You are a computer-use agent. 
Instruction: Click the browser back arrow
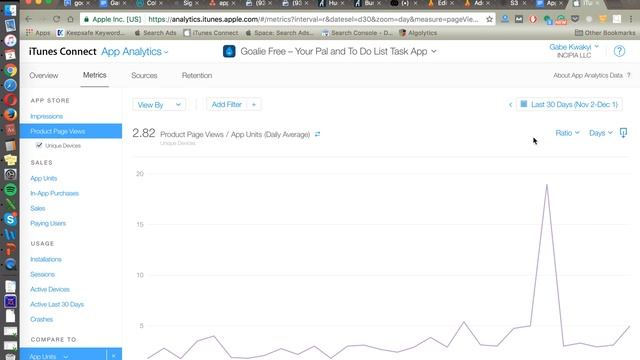(29, 19)
